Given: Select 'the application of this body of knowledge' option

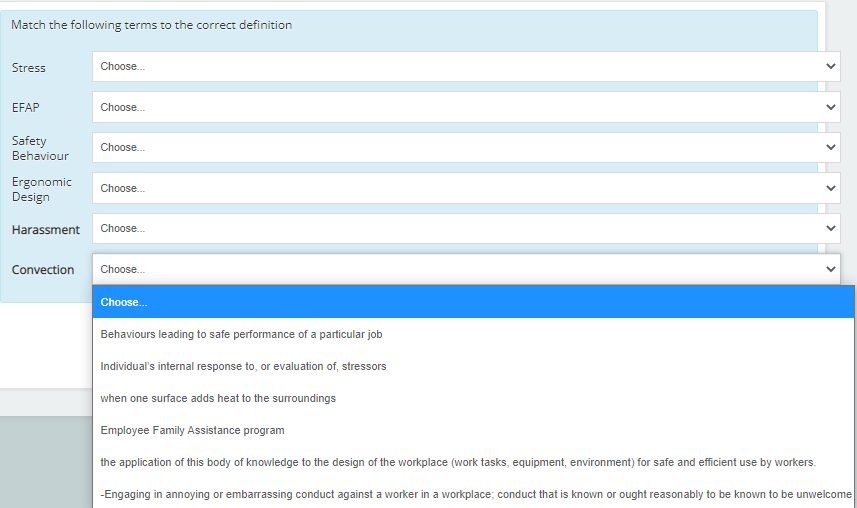Looking at the screenshot, I should (x=473, y=462).
